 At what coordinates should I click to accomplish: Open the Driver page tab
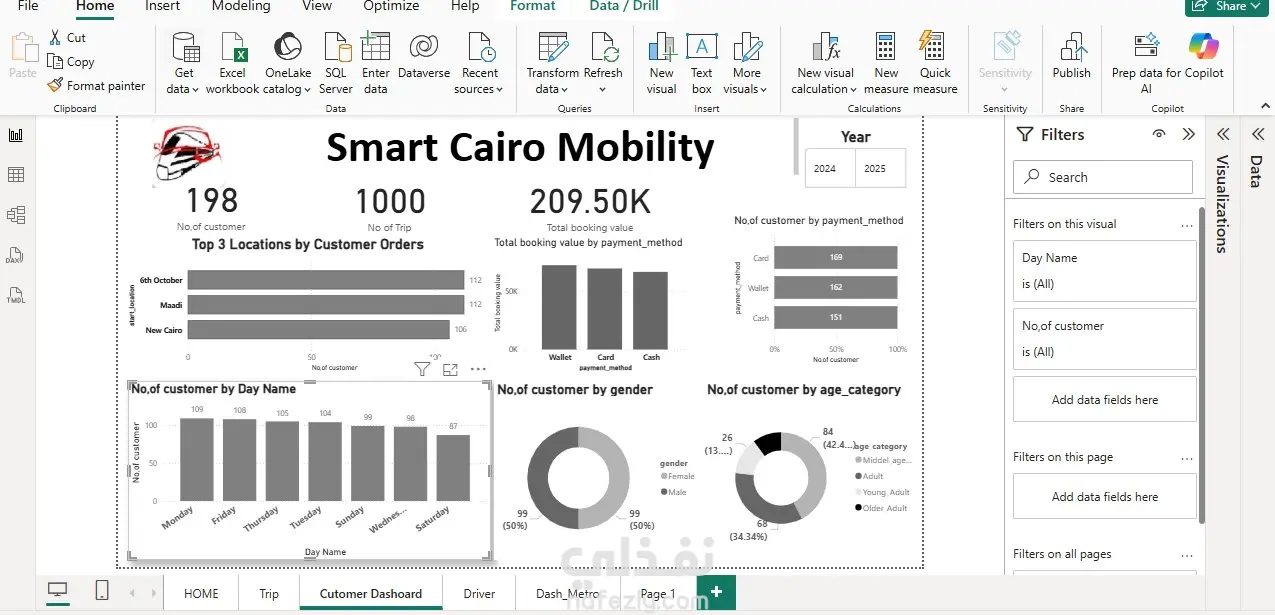coord(479,593)
